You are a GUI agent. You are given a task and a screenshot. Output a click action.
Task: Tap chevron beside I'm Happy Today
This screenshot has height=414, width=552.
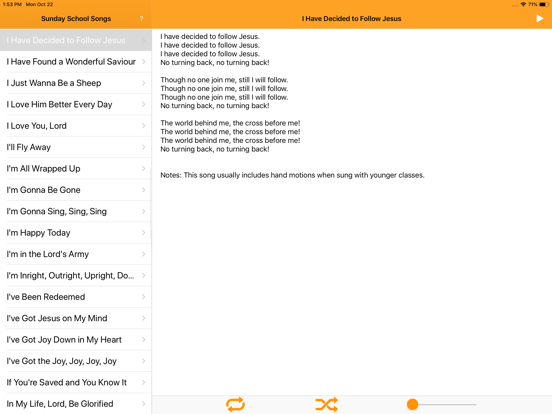pos(144,233)
